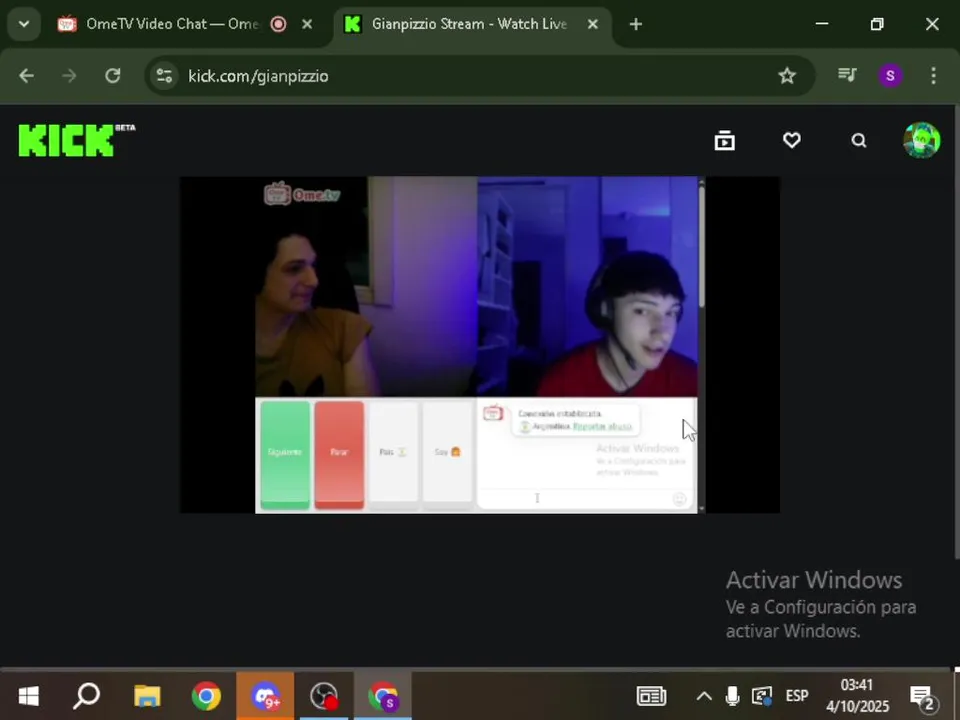Go back to previous page
Image resolution: width=960 pixels, height=720 pixels.
coord(26,76)
